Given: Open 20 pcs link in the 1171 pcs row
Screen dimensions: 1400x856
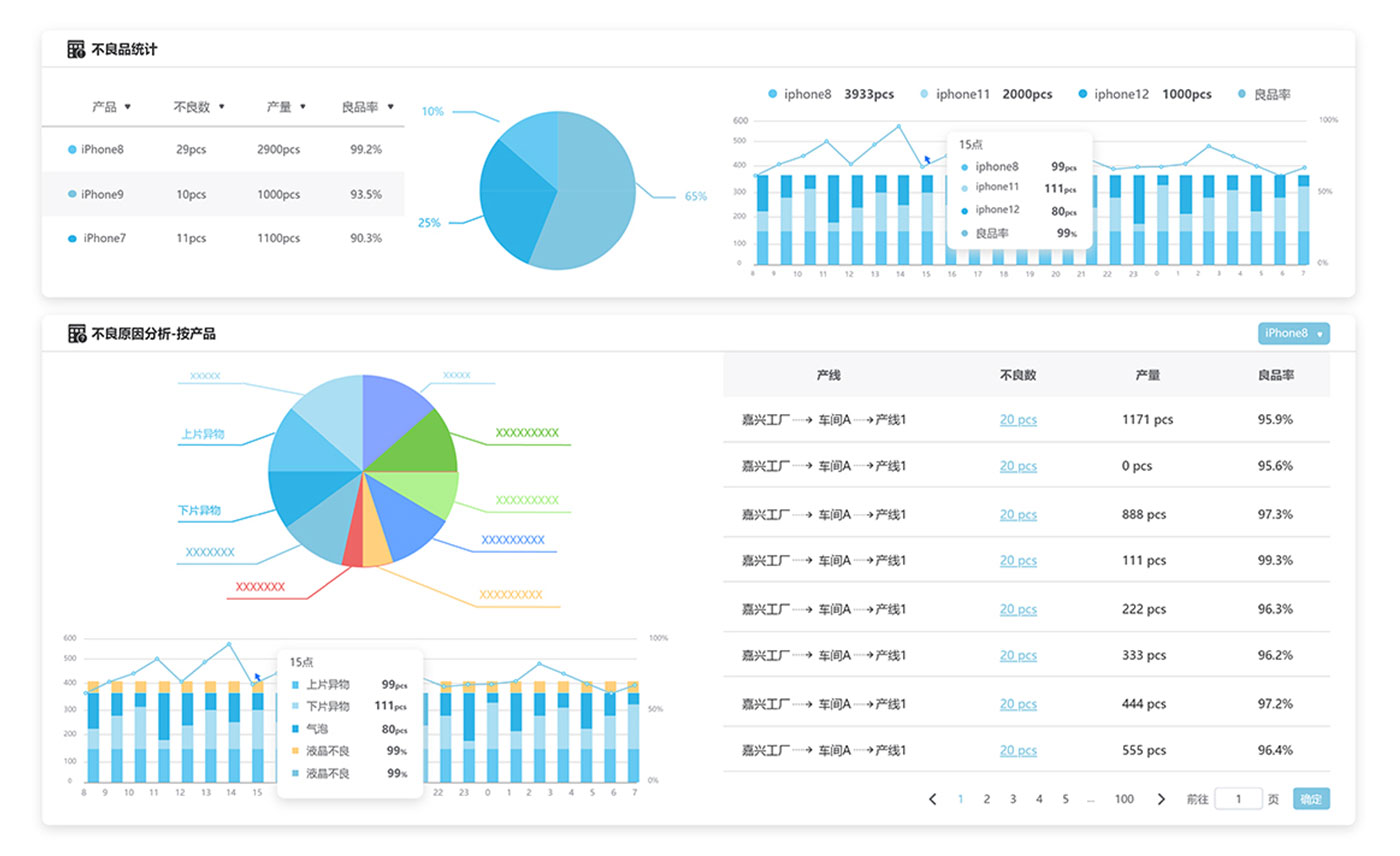Looking at the screenshot, I should 1018,420.
